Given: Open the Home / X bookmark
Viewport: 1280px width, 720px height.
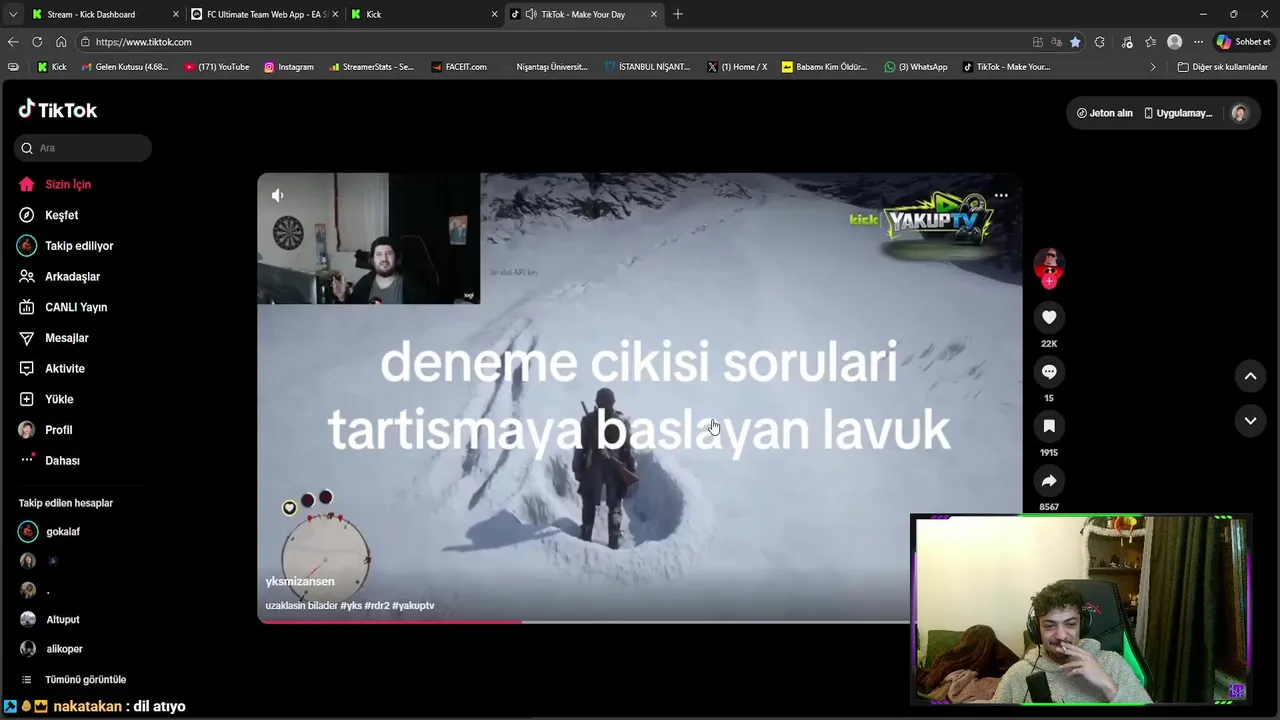Looking at the screenshot, I should (737, 67).
